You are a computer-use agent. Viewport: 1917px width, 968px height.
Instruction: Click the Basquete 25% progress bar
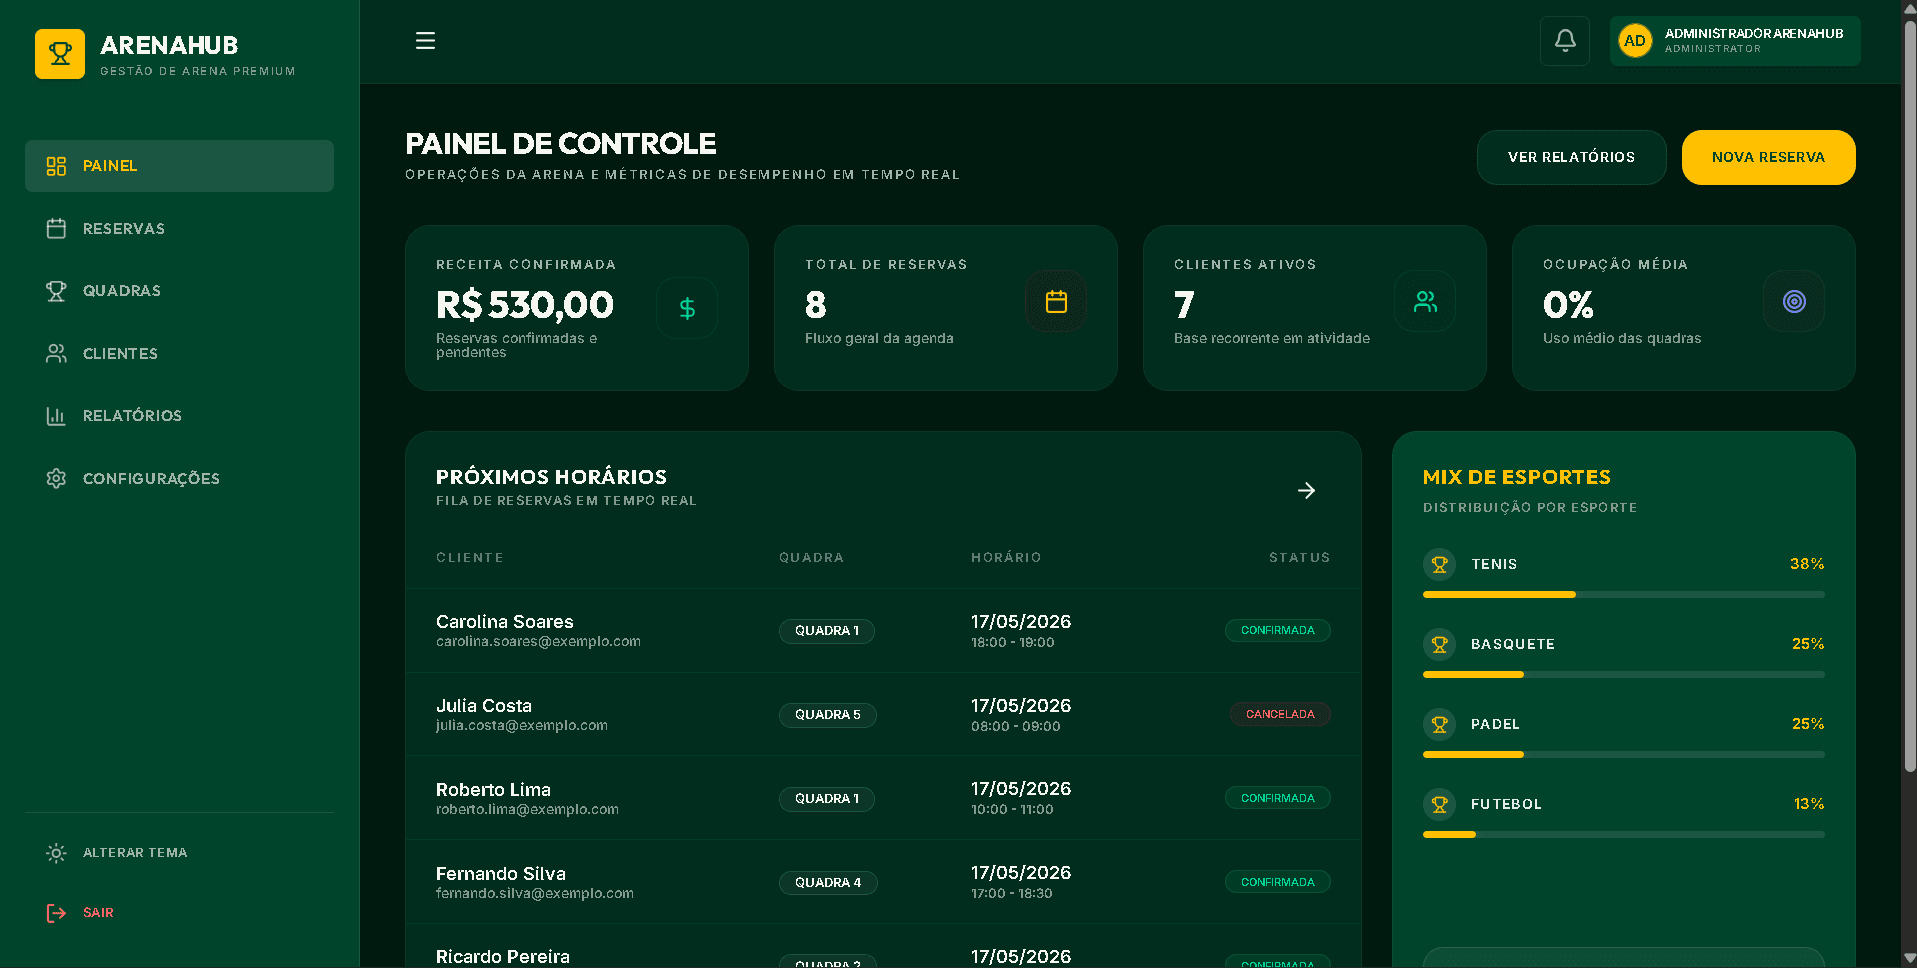pos(1623,674)
